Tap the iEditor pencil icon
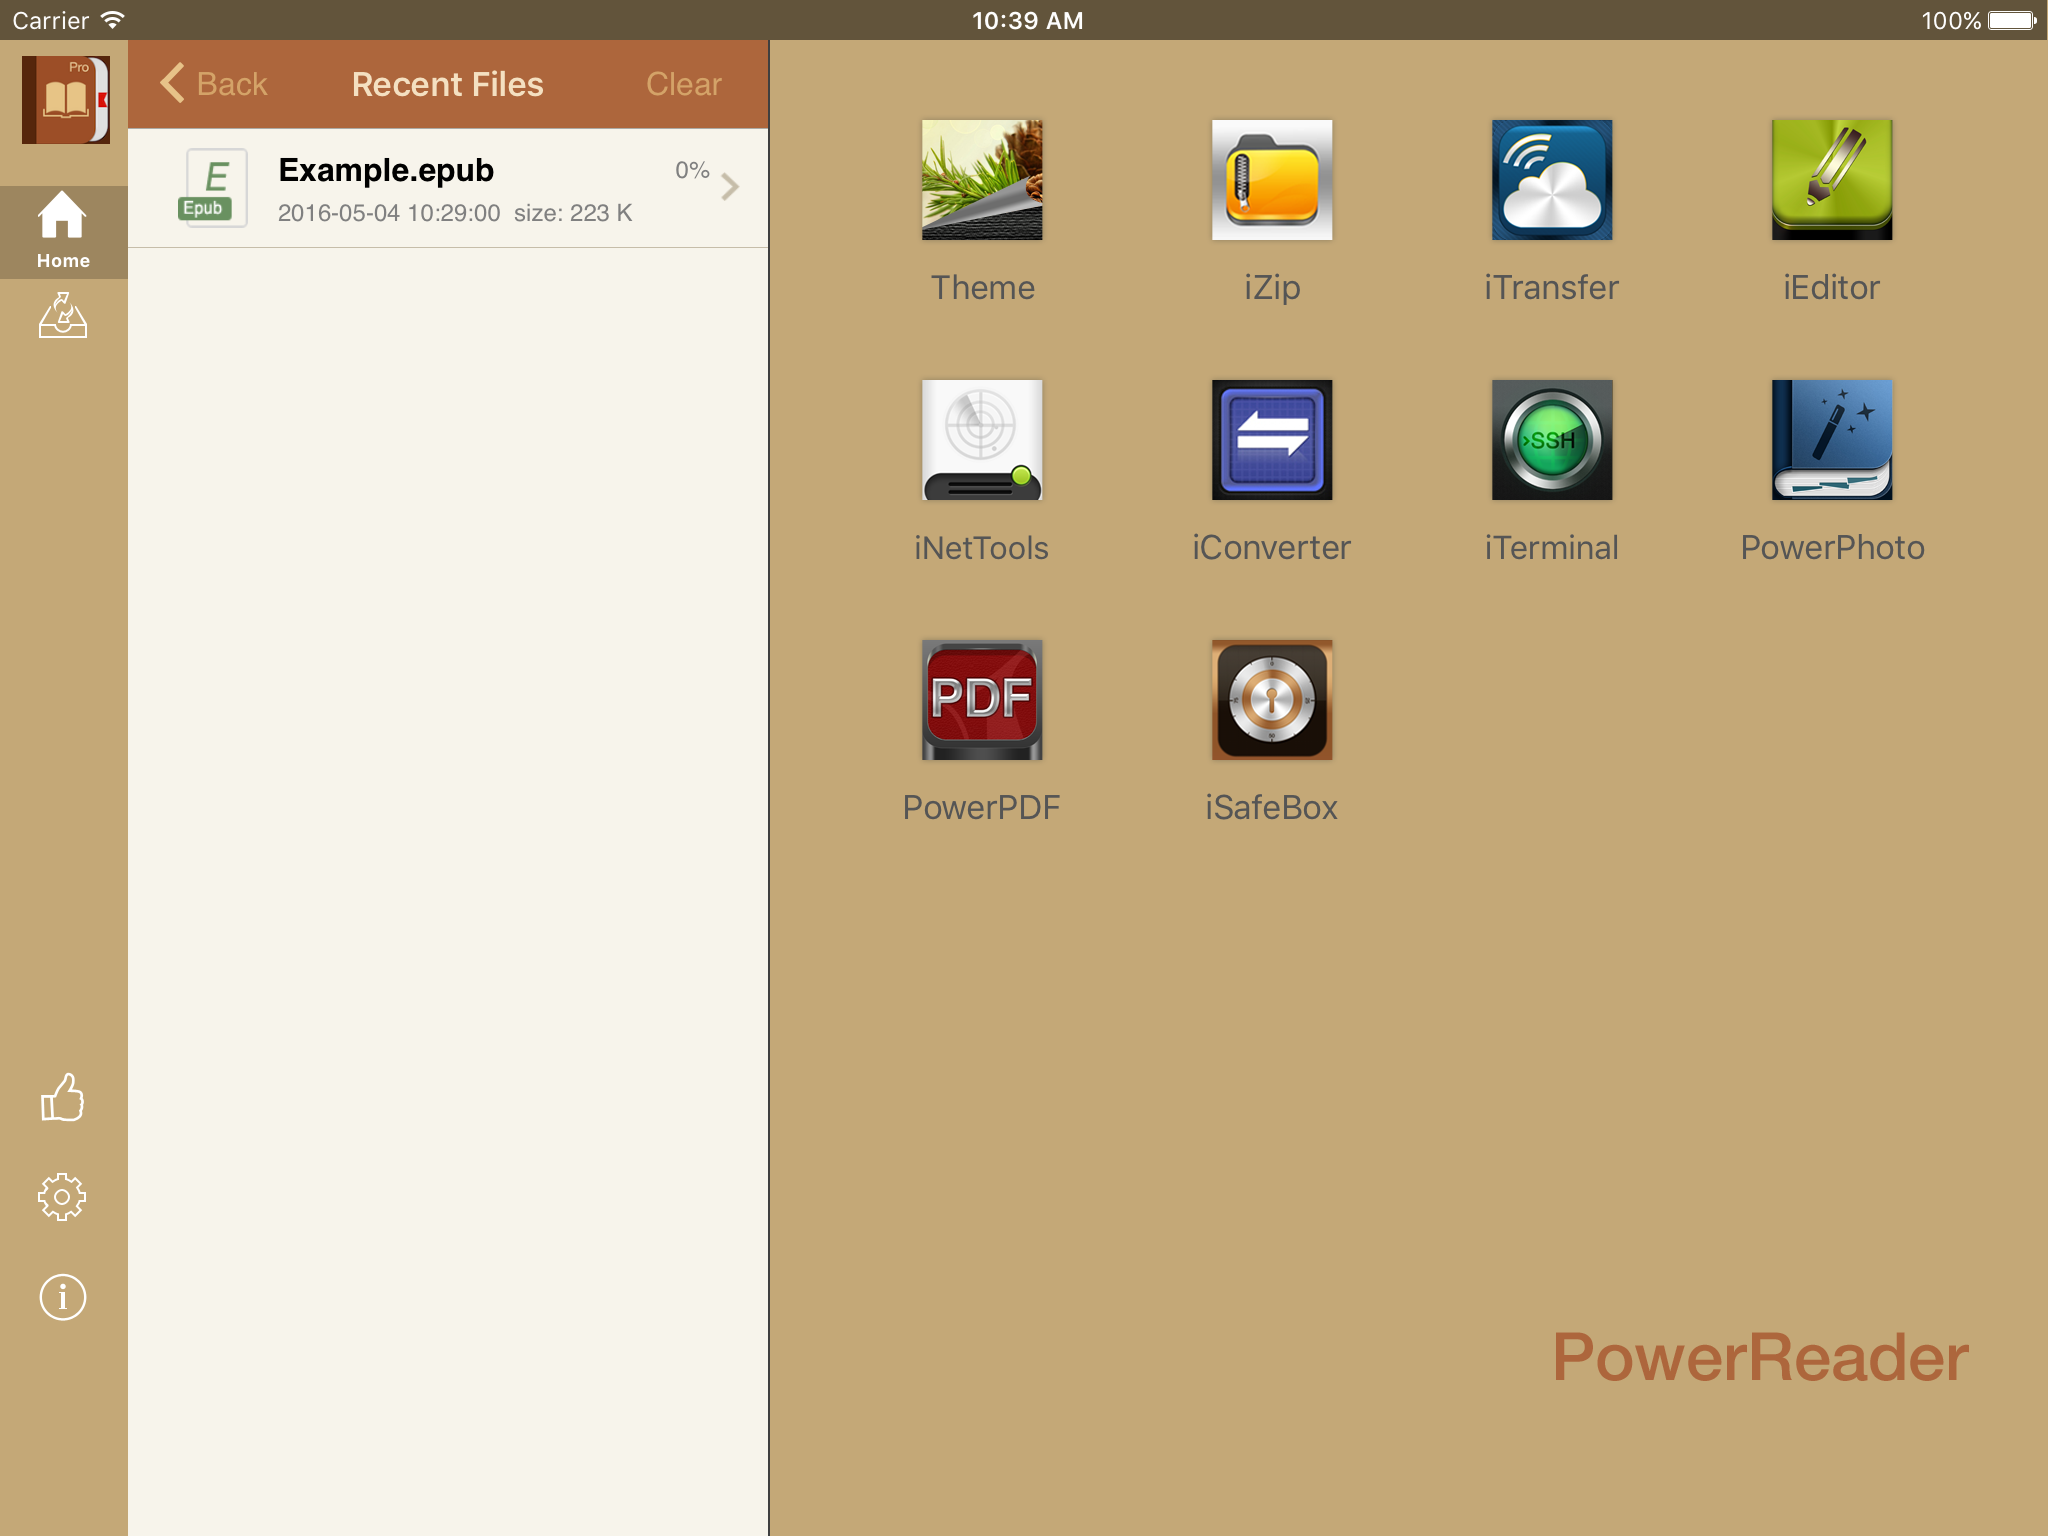Viewport: 2048px width, 1536px height. [x=1831, y=180]
